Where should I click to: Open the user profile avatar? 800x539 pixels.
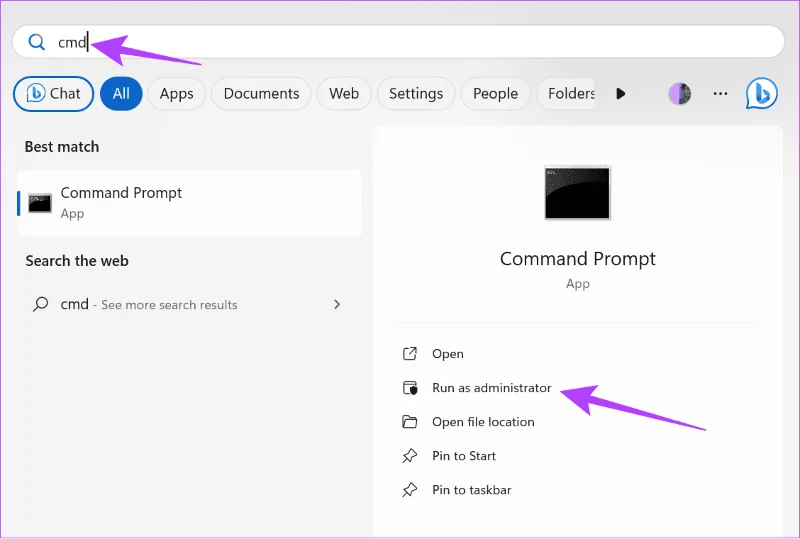680,93
